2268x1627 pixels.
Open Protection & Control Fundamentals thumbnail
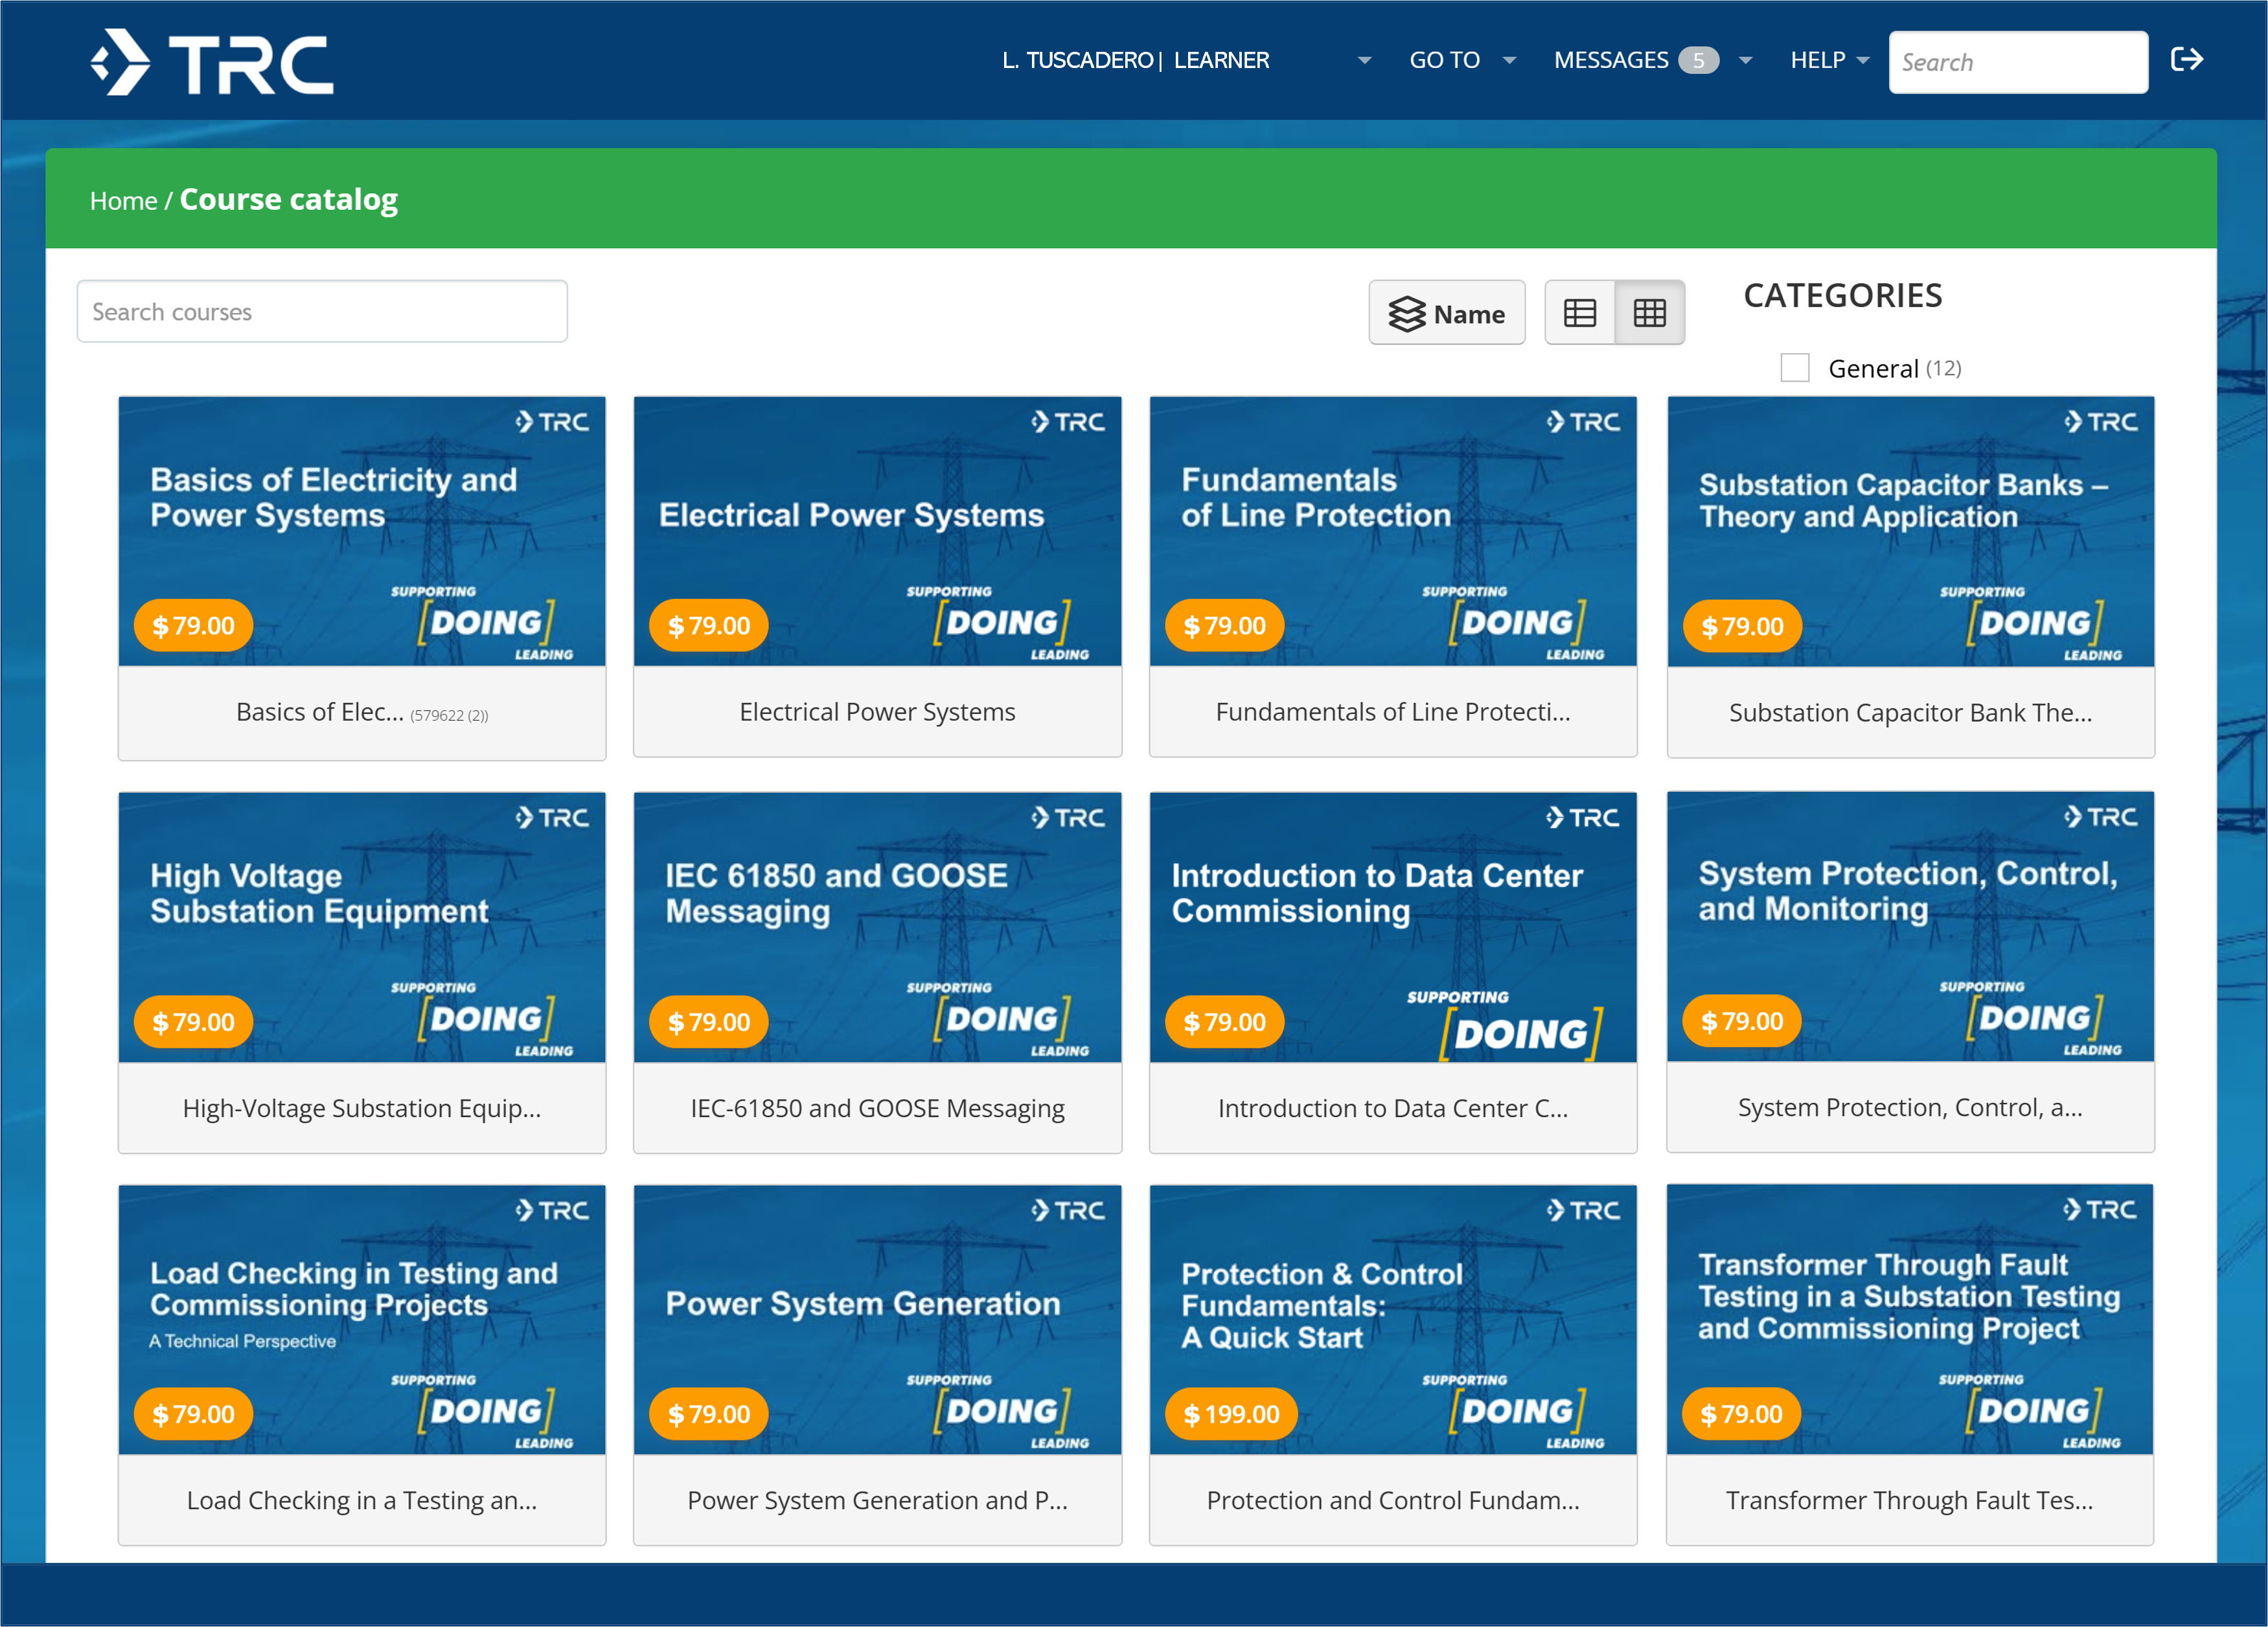[1393, 1320]
